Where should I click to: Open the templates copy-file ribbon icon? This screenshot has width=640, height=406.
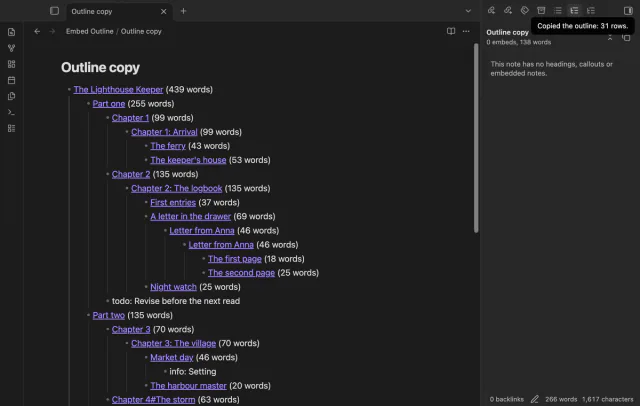[11, 96]
